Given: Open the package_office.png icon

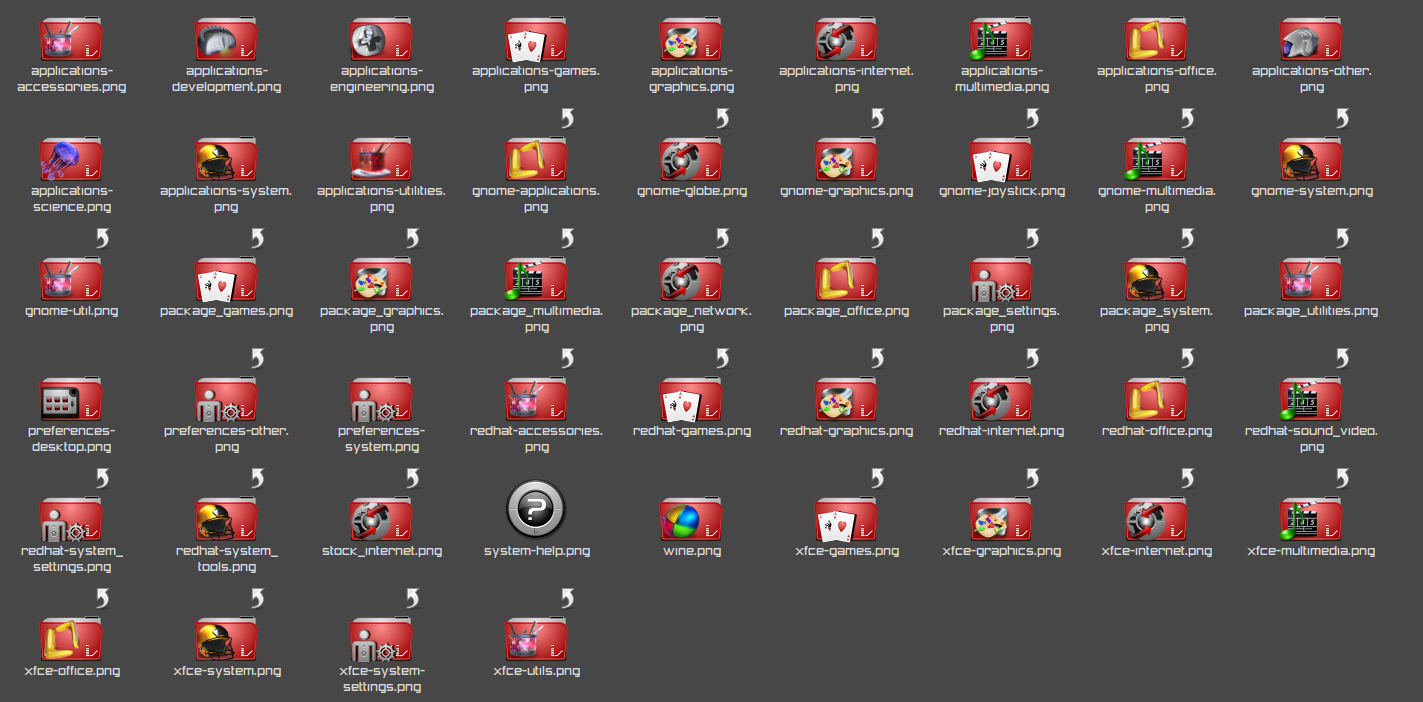Looking at the screenshot, I should pyautogui.click(x=846, y=280).
